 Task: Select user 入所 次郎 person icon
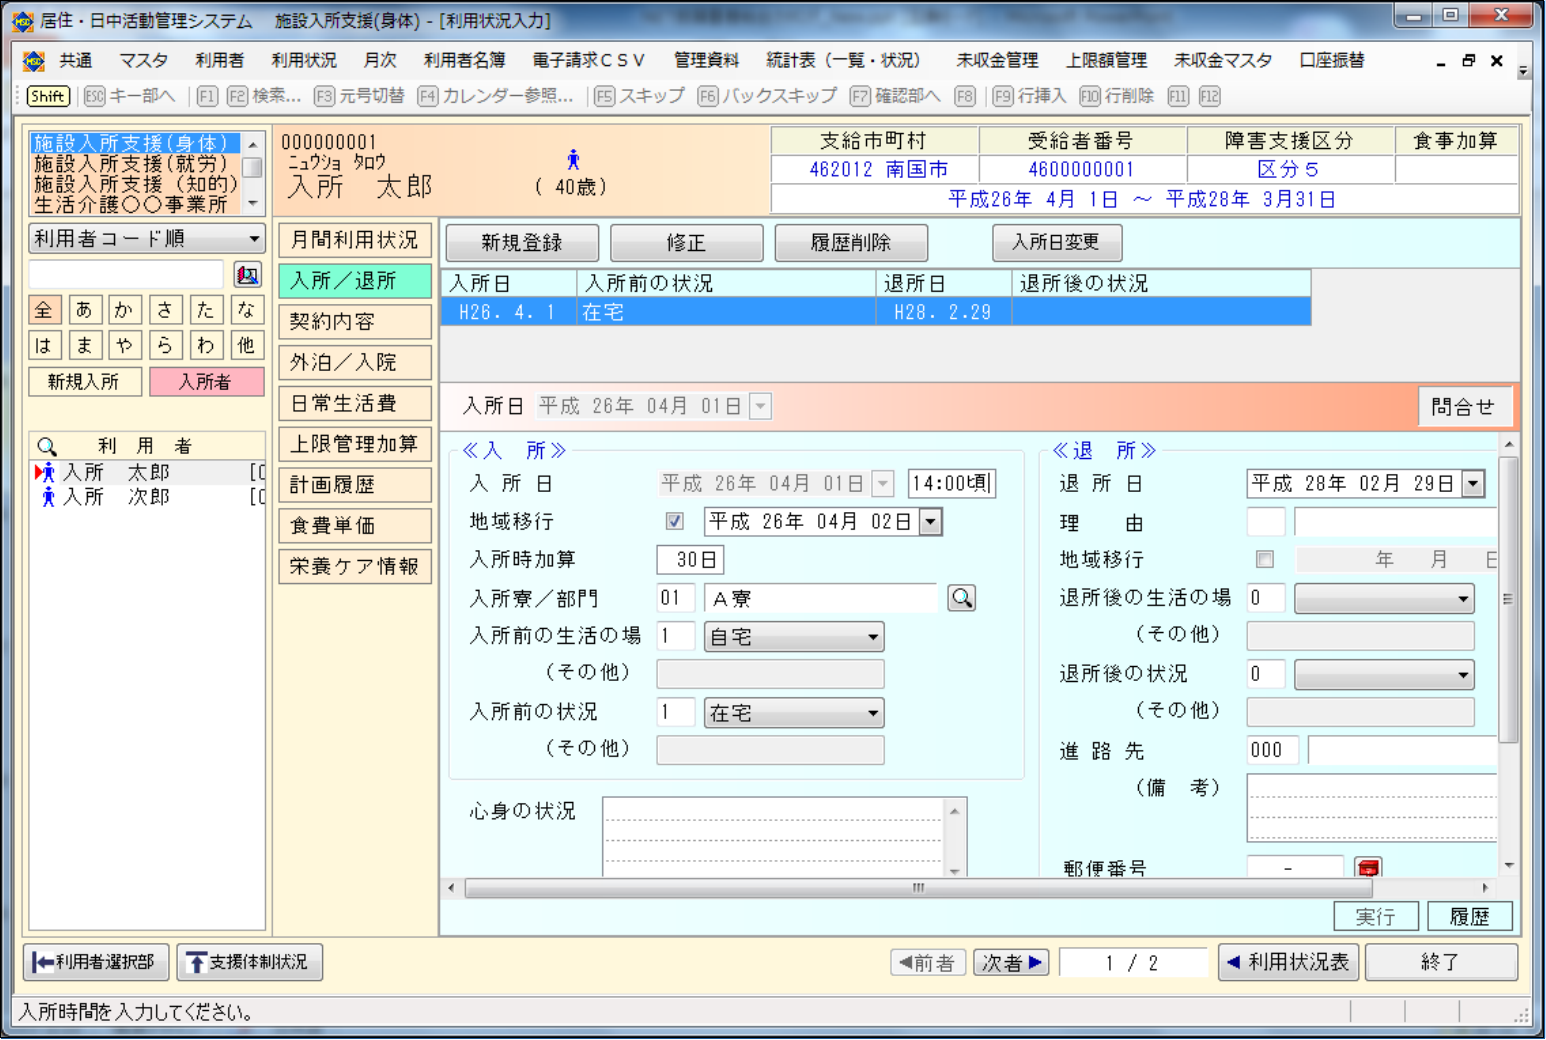click(x=47, y=497)
